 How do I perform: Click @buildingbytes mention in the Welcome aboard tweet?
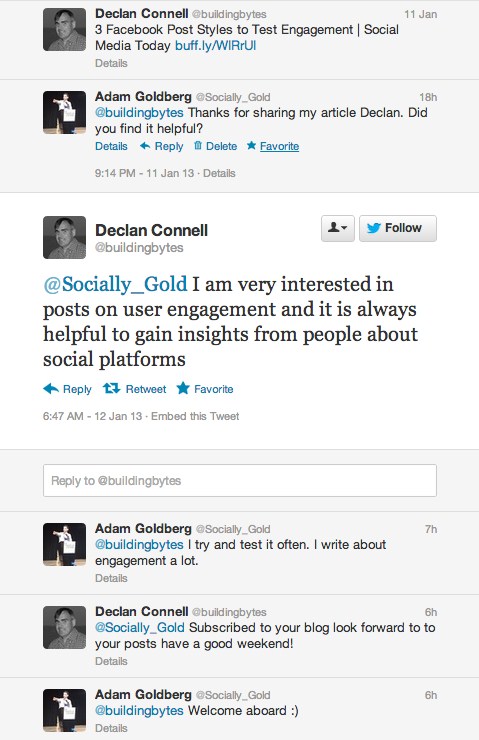pos(139,711)
